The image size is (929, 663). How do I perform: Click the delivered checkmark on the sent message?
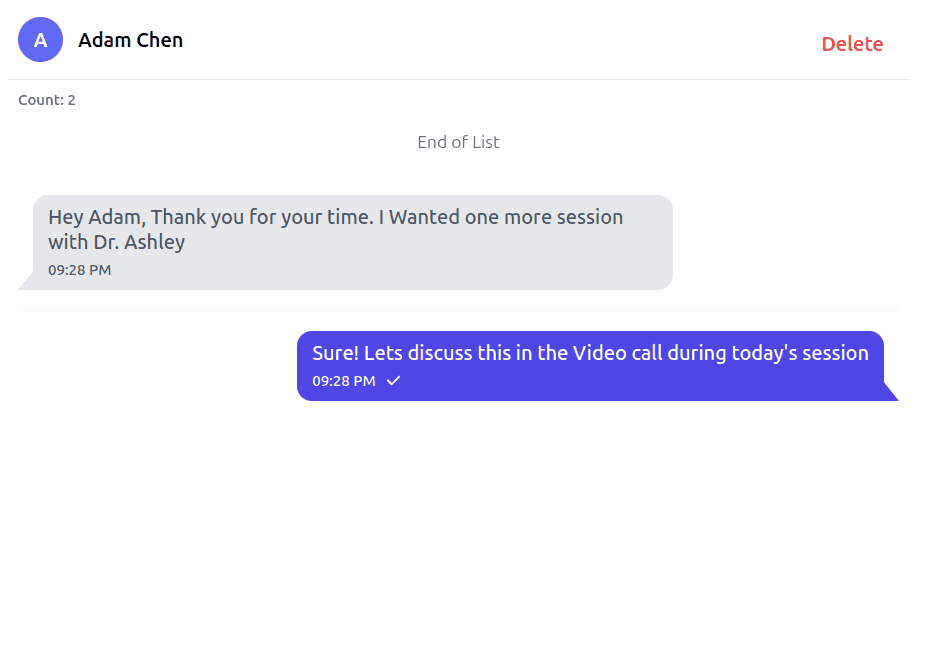[x=393, y=381]
